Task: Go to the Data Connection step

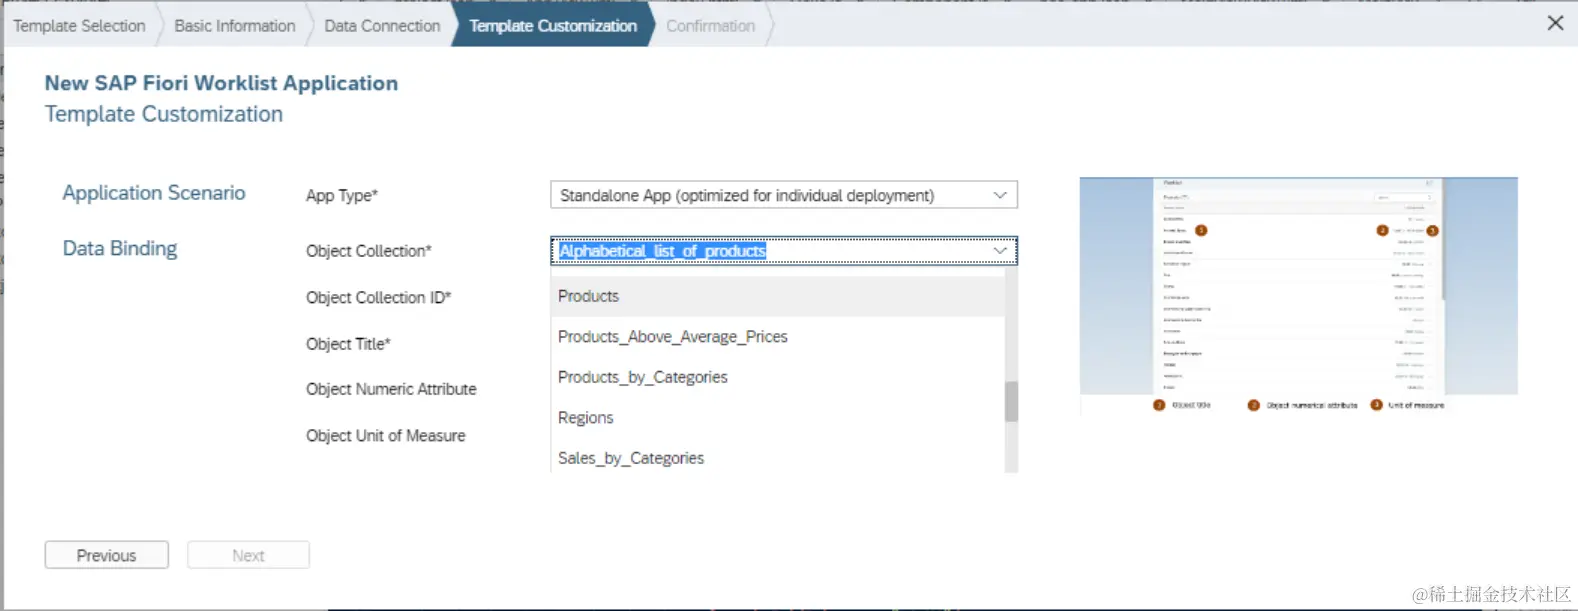Action: [382, 26]
